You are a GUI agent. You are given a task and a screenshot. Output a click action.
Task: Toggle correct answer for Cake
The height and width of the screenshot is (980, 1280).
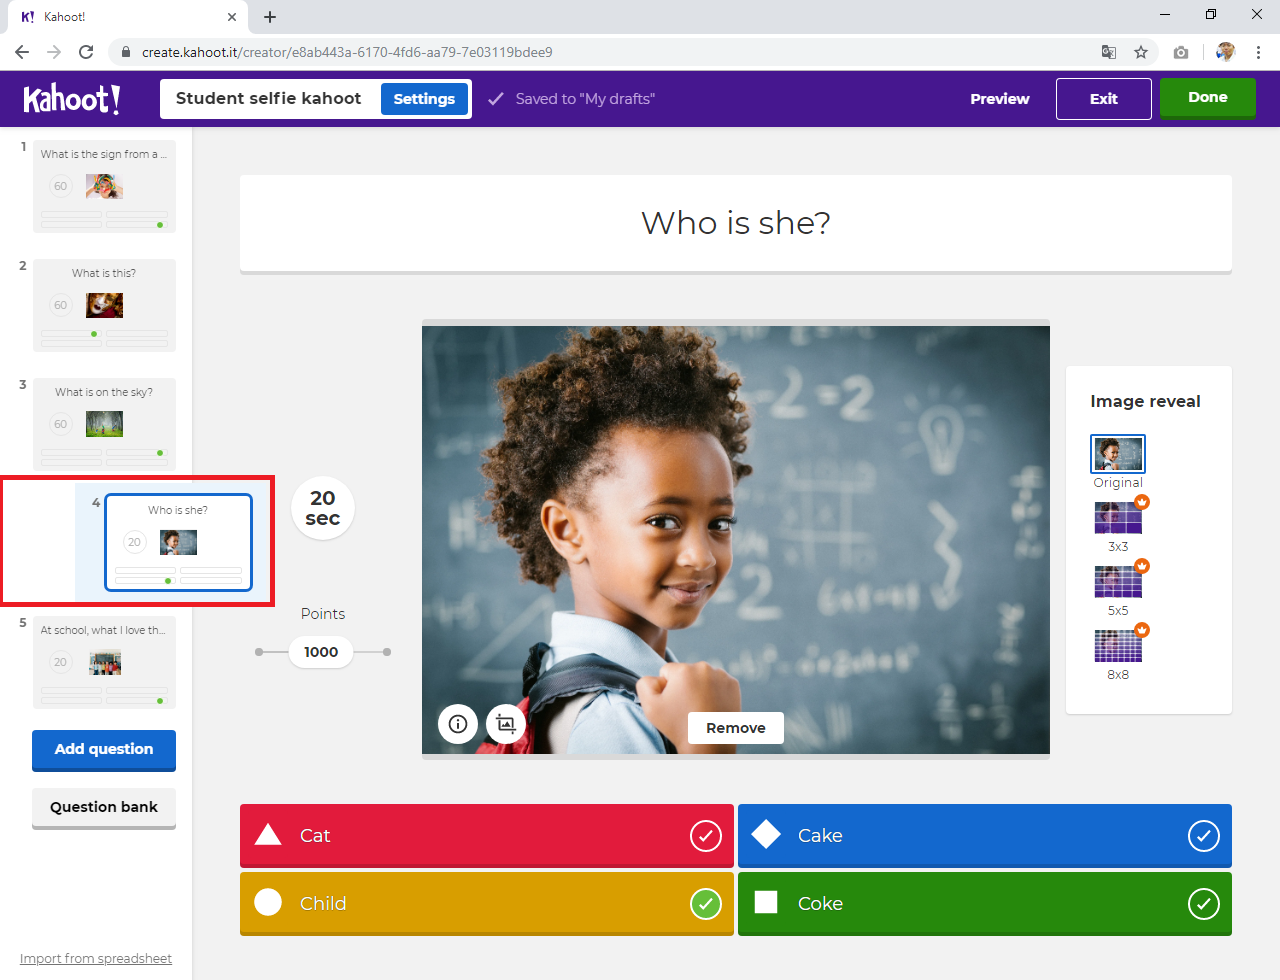coord(1203,836)
